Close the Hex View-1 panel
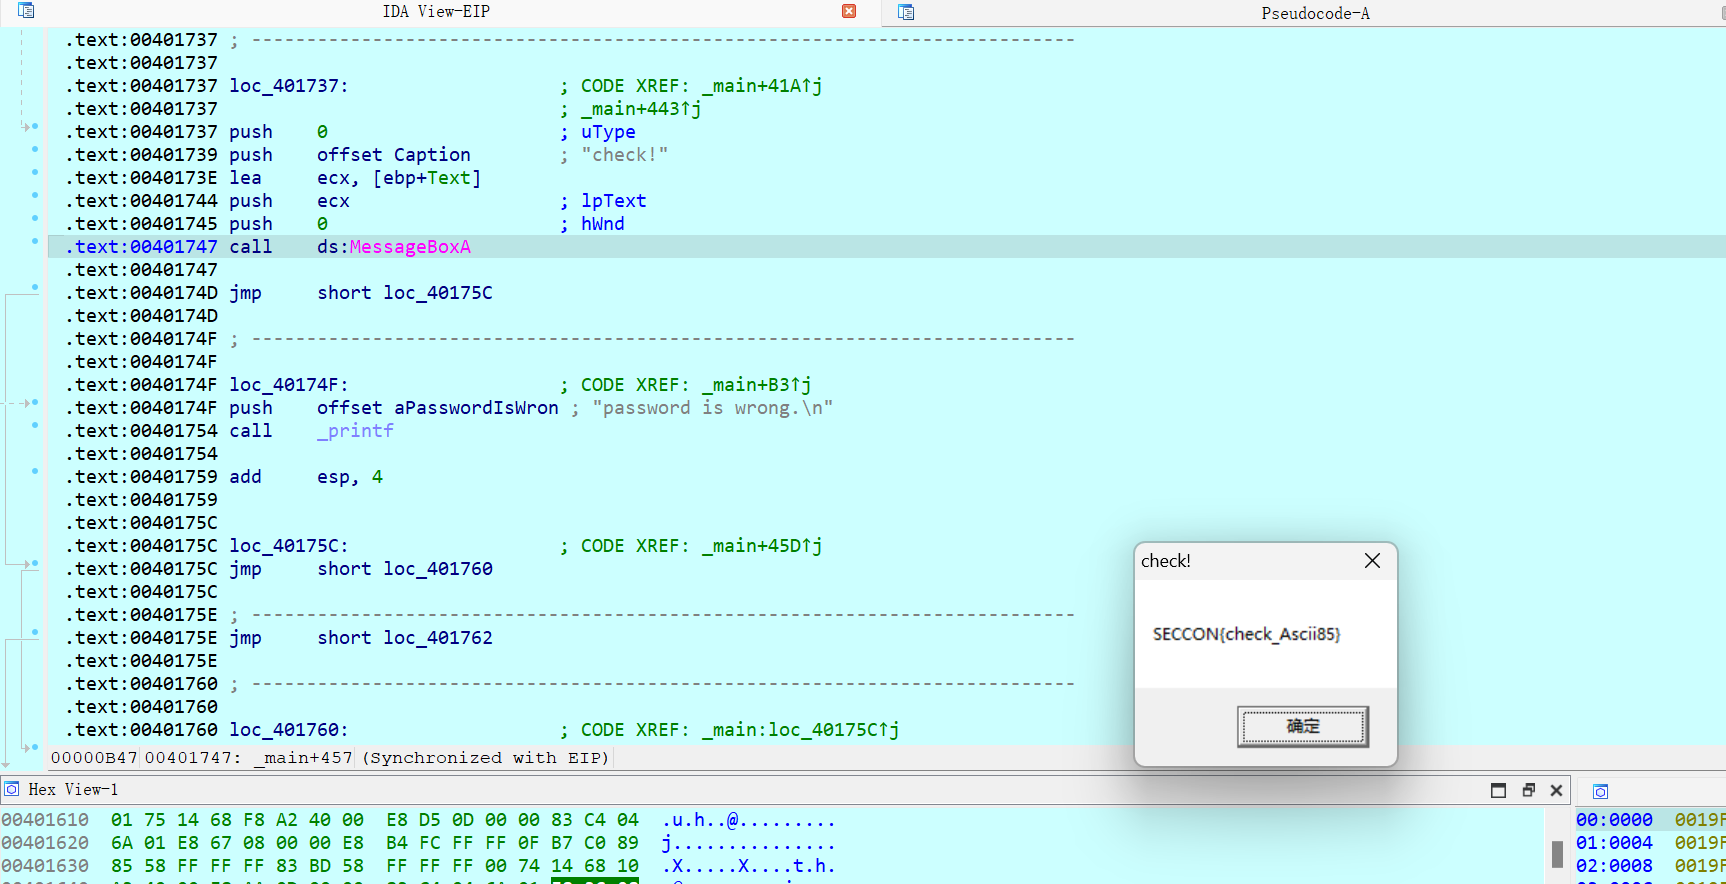 coord(1556,790)
